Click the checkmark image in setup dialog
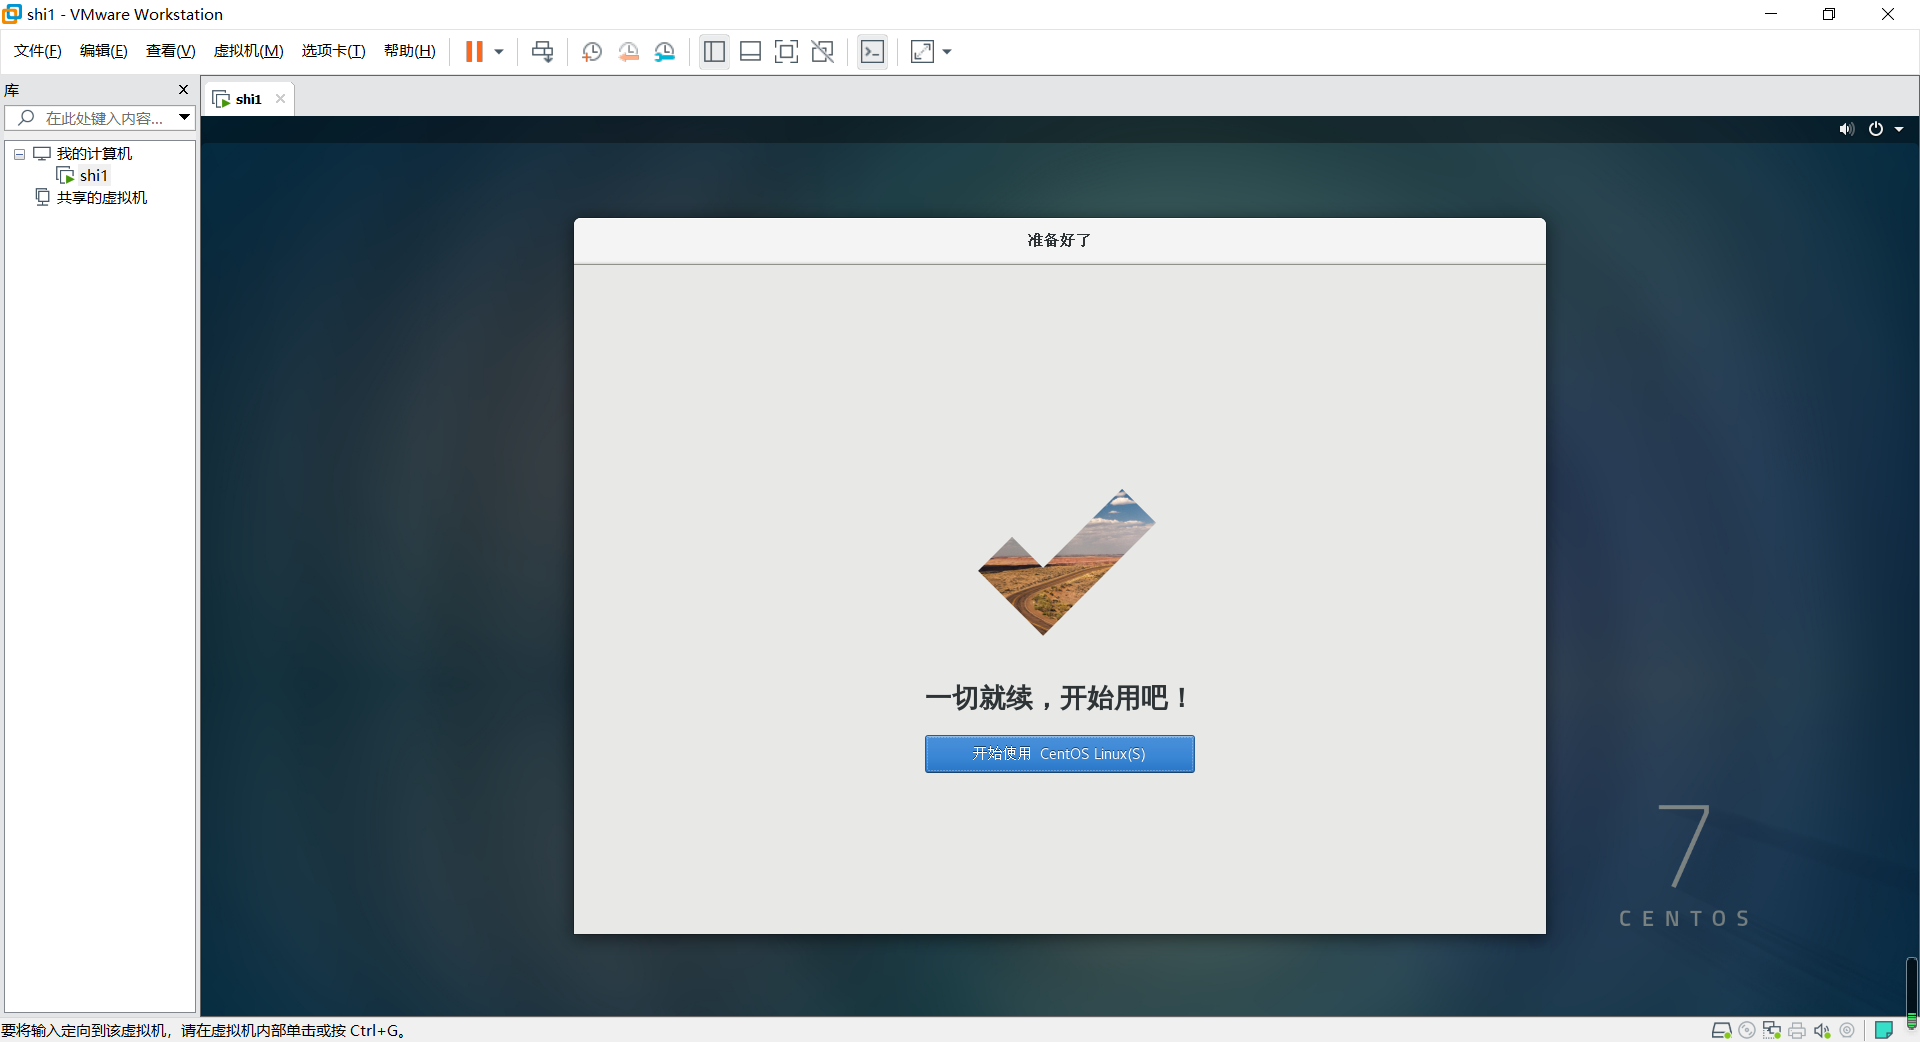Screen dimensions: 1920x1042 tap(1066, 562)
